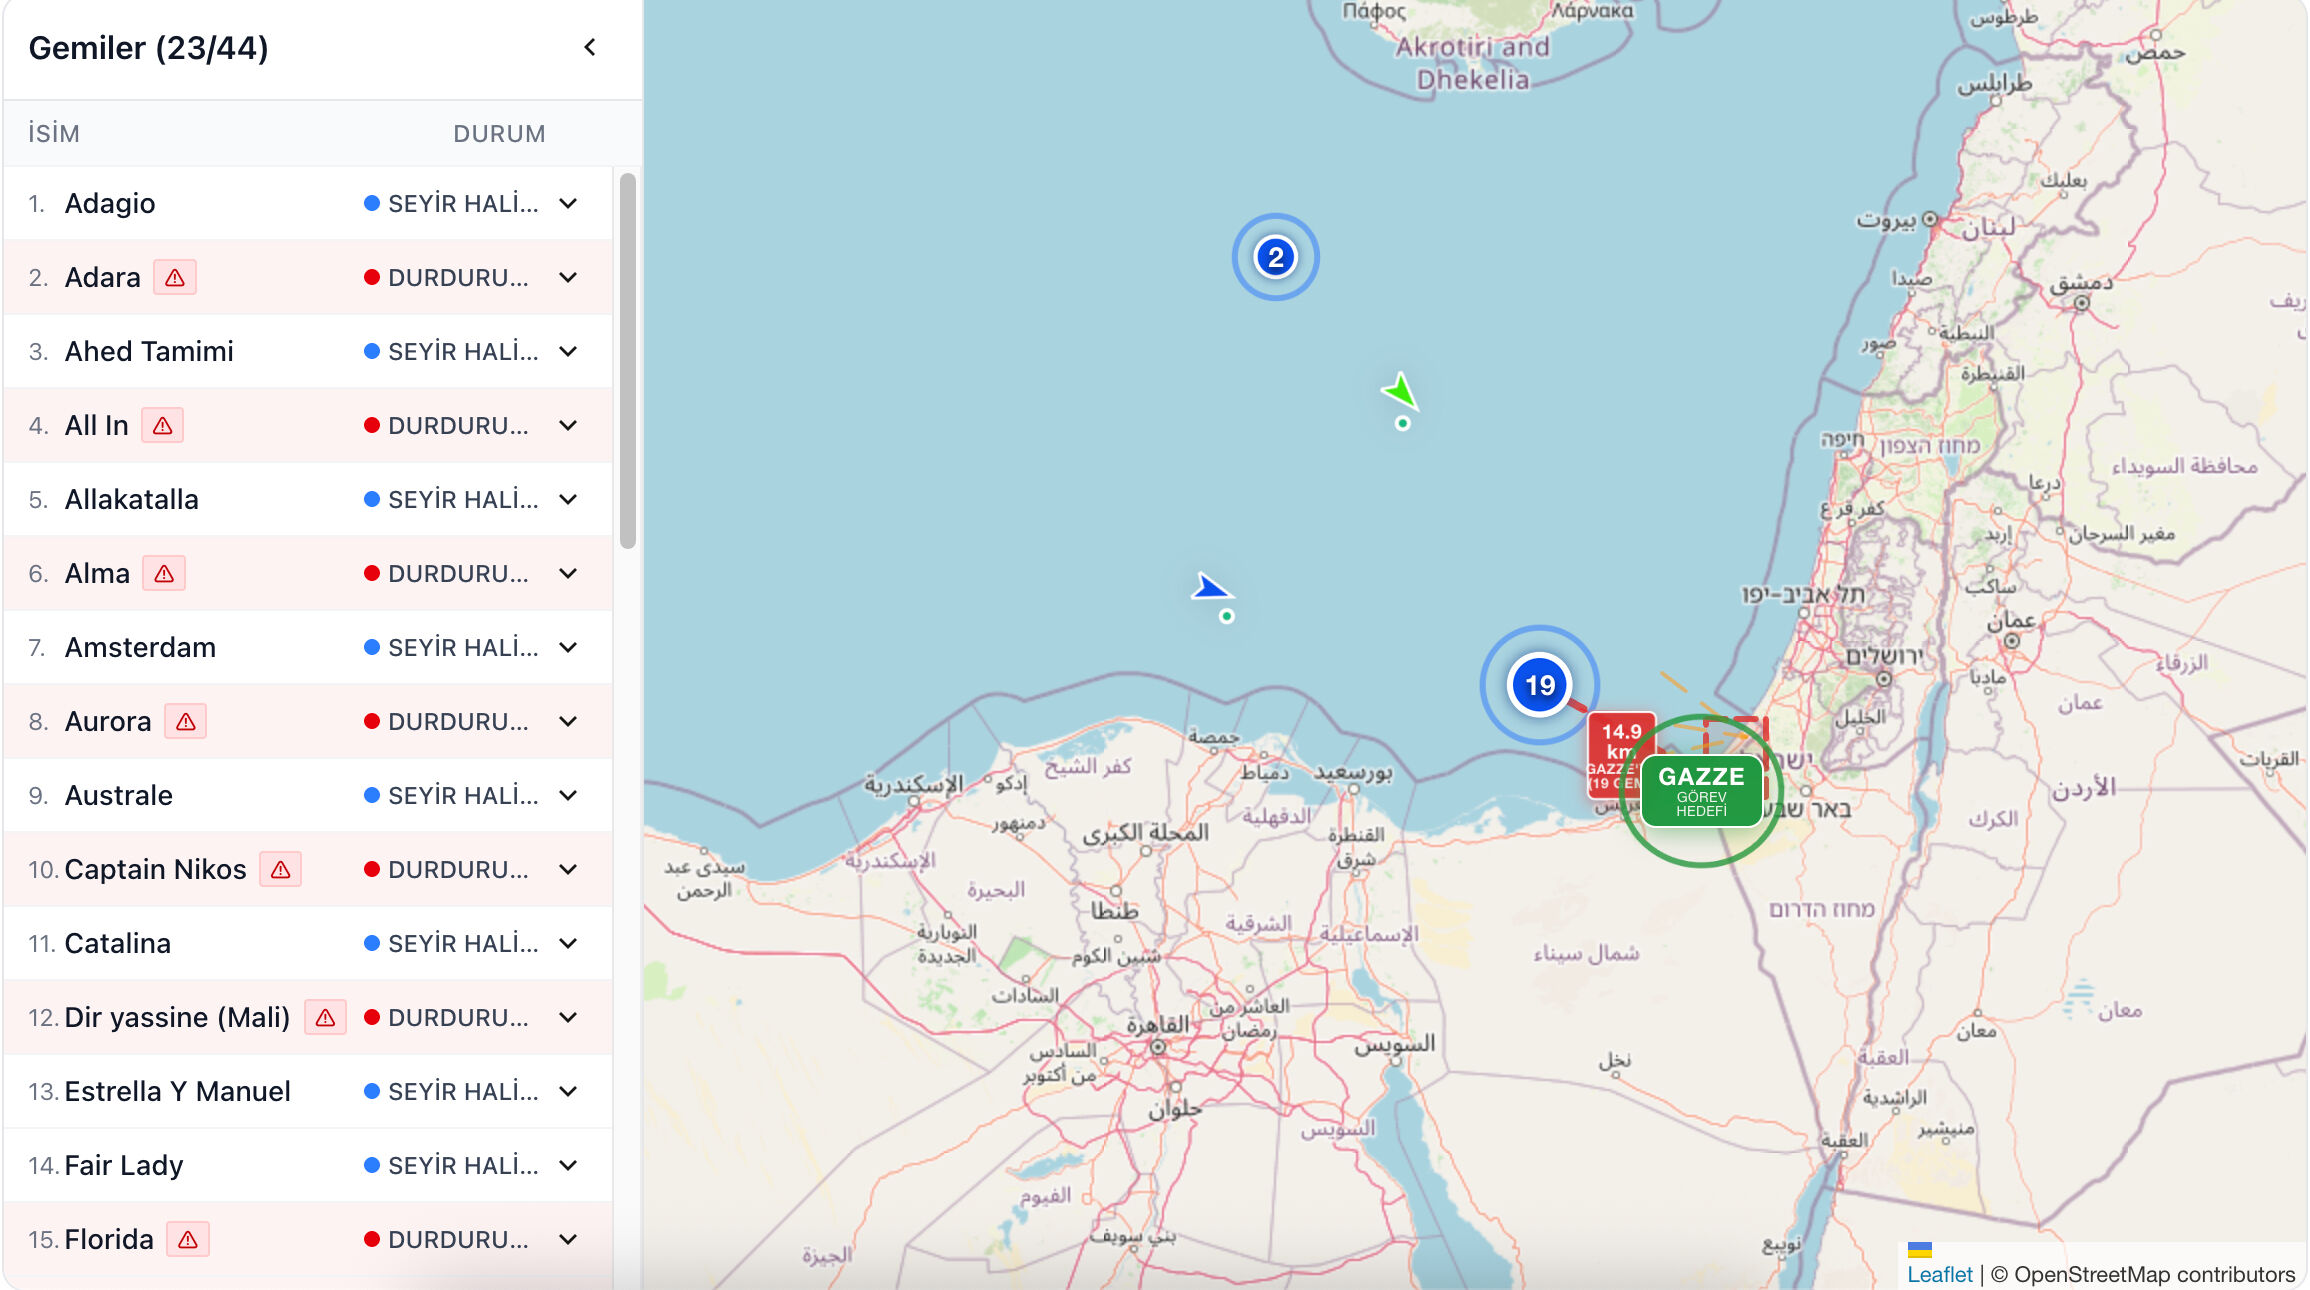Image resolution: width=2310 pixels, height=1290 pixels.
Task: Select the blue ship arrow on the map
Action: tap(1211, 588)
